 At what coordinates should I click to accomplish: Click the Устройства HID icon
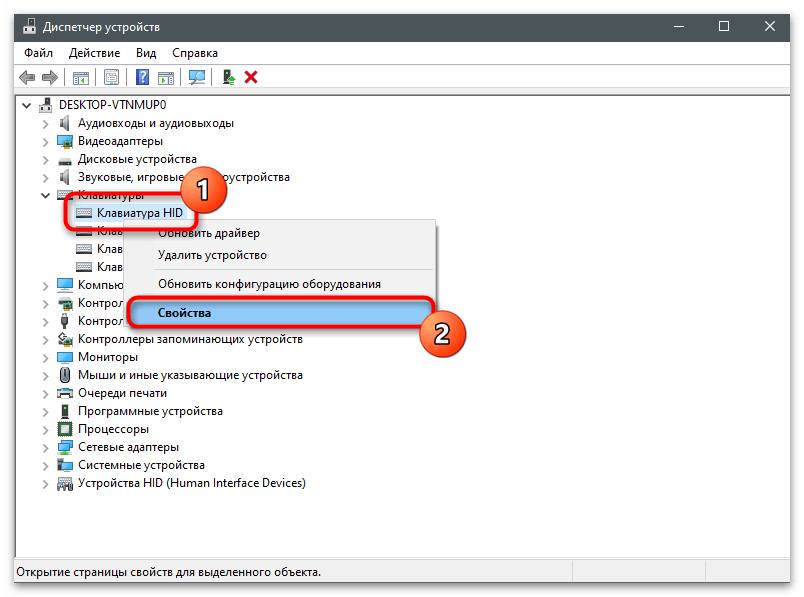65,483
